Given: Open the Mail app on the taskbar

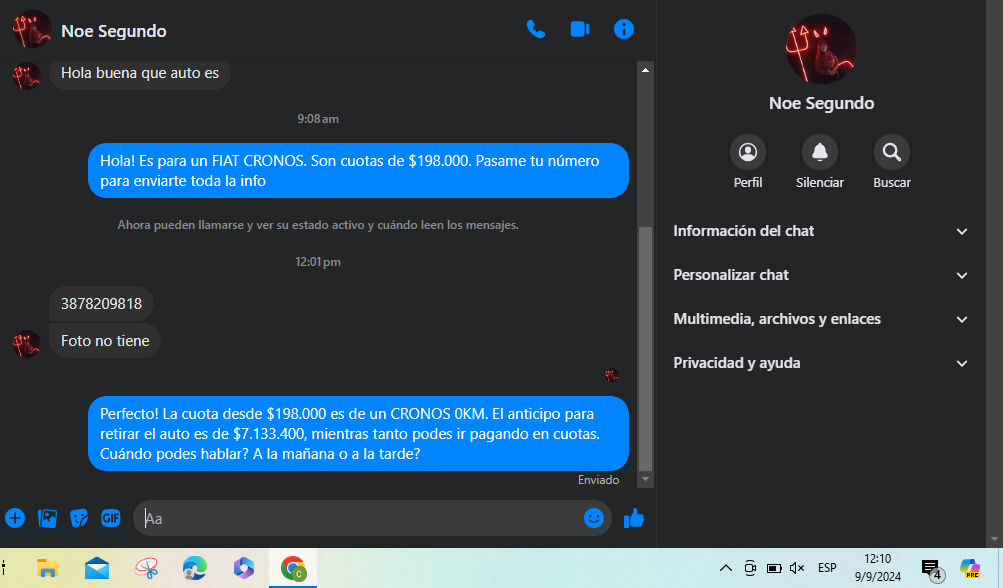Looking at the screenshot, I should [x=97, y=568].
